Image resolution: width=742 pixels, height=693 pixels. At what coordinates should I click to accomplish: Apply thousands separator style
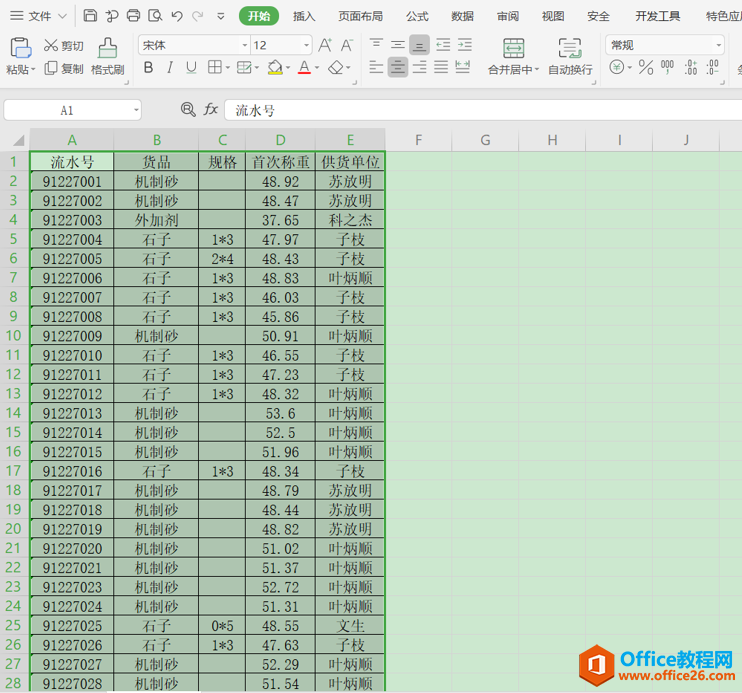(667, 67)
